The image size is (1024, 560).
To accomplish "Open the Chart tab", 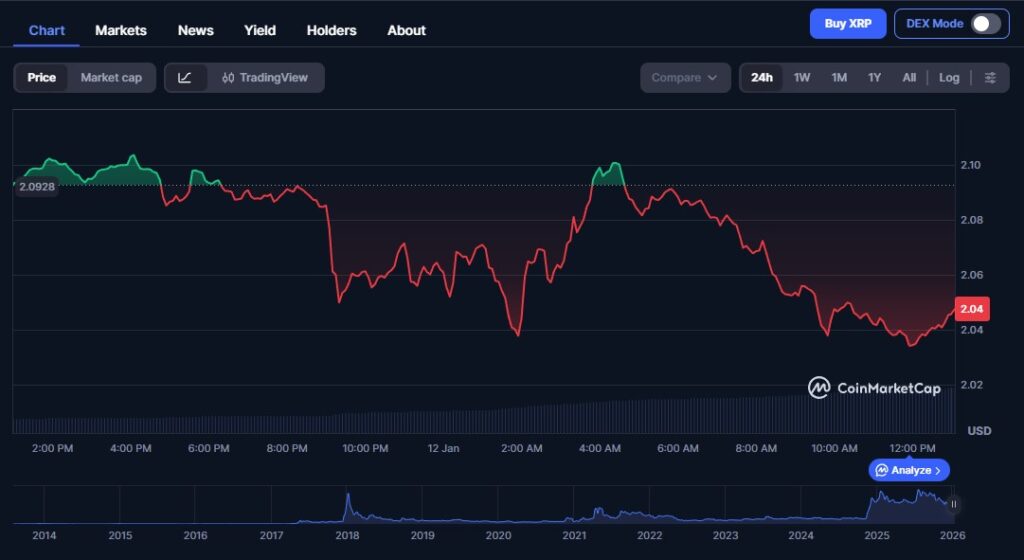I will pyautogui.click(x=46, y=30).
